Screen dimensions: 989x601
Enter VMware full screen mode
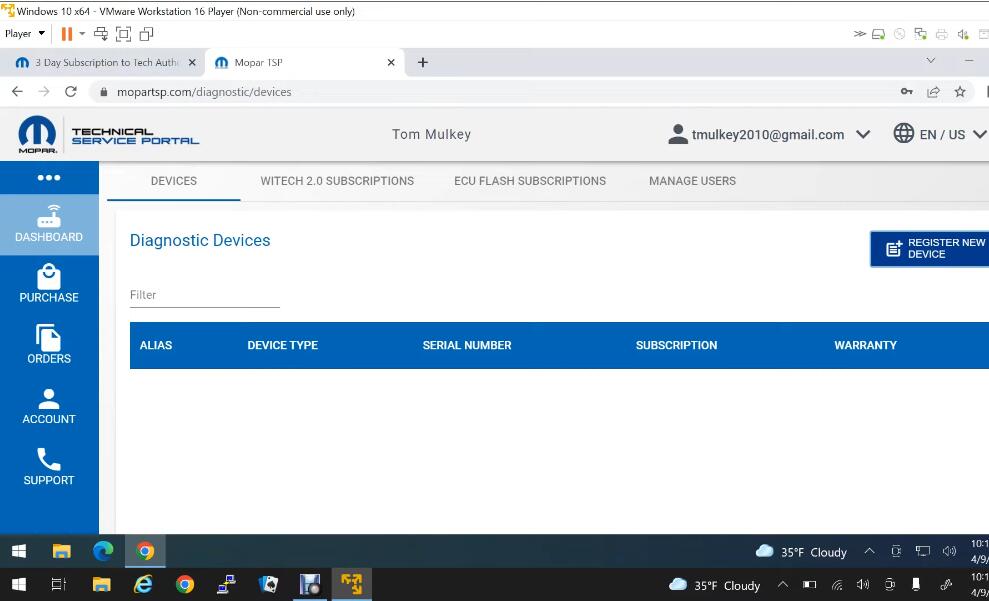pyautogui.click(x=124, y=34)
